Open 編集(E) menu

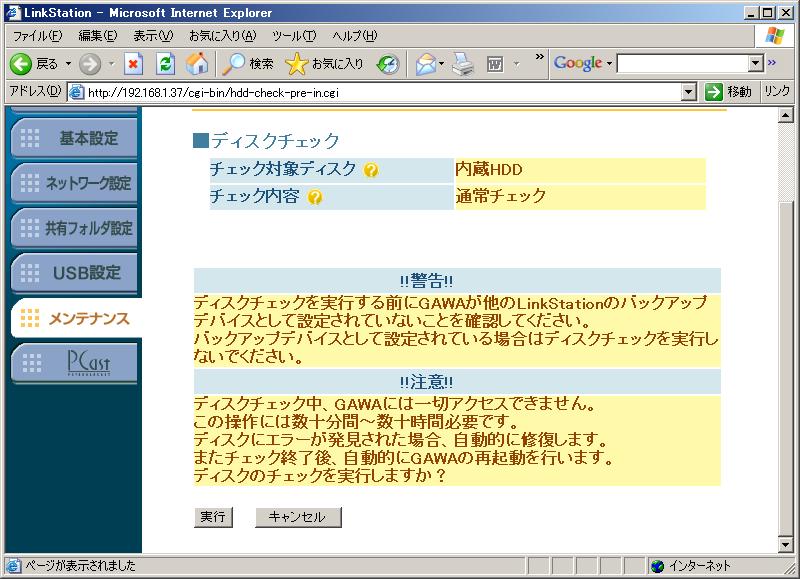[x=97, y=36]
